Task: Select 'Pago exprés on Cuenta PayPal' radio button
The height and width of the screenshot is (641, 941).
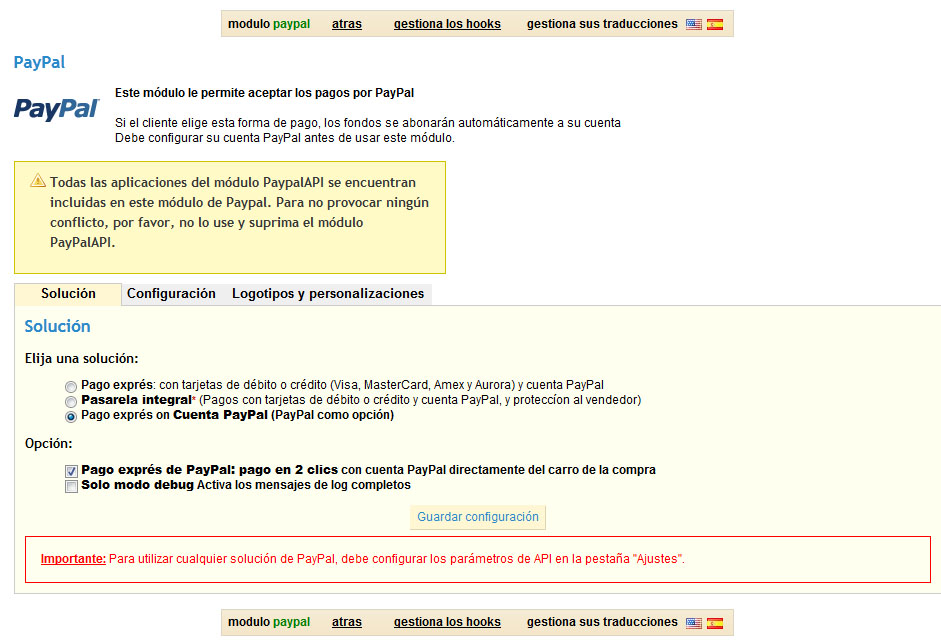Action: [71, 417]
